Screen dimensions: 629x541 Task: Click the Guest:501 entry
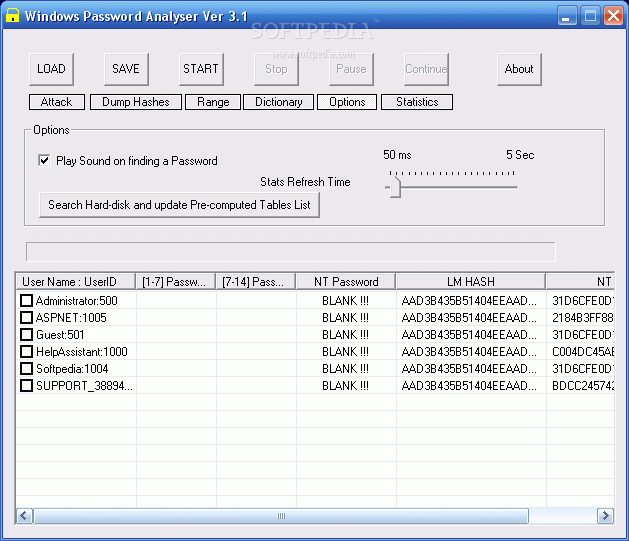click(60, 335)
